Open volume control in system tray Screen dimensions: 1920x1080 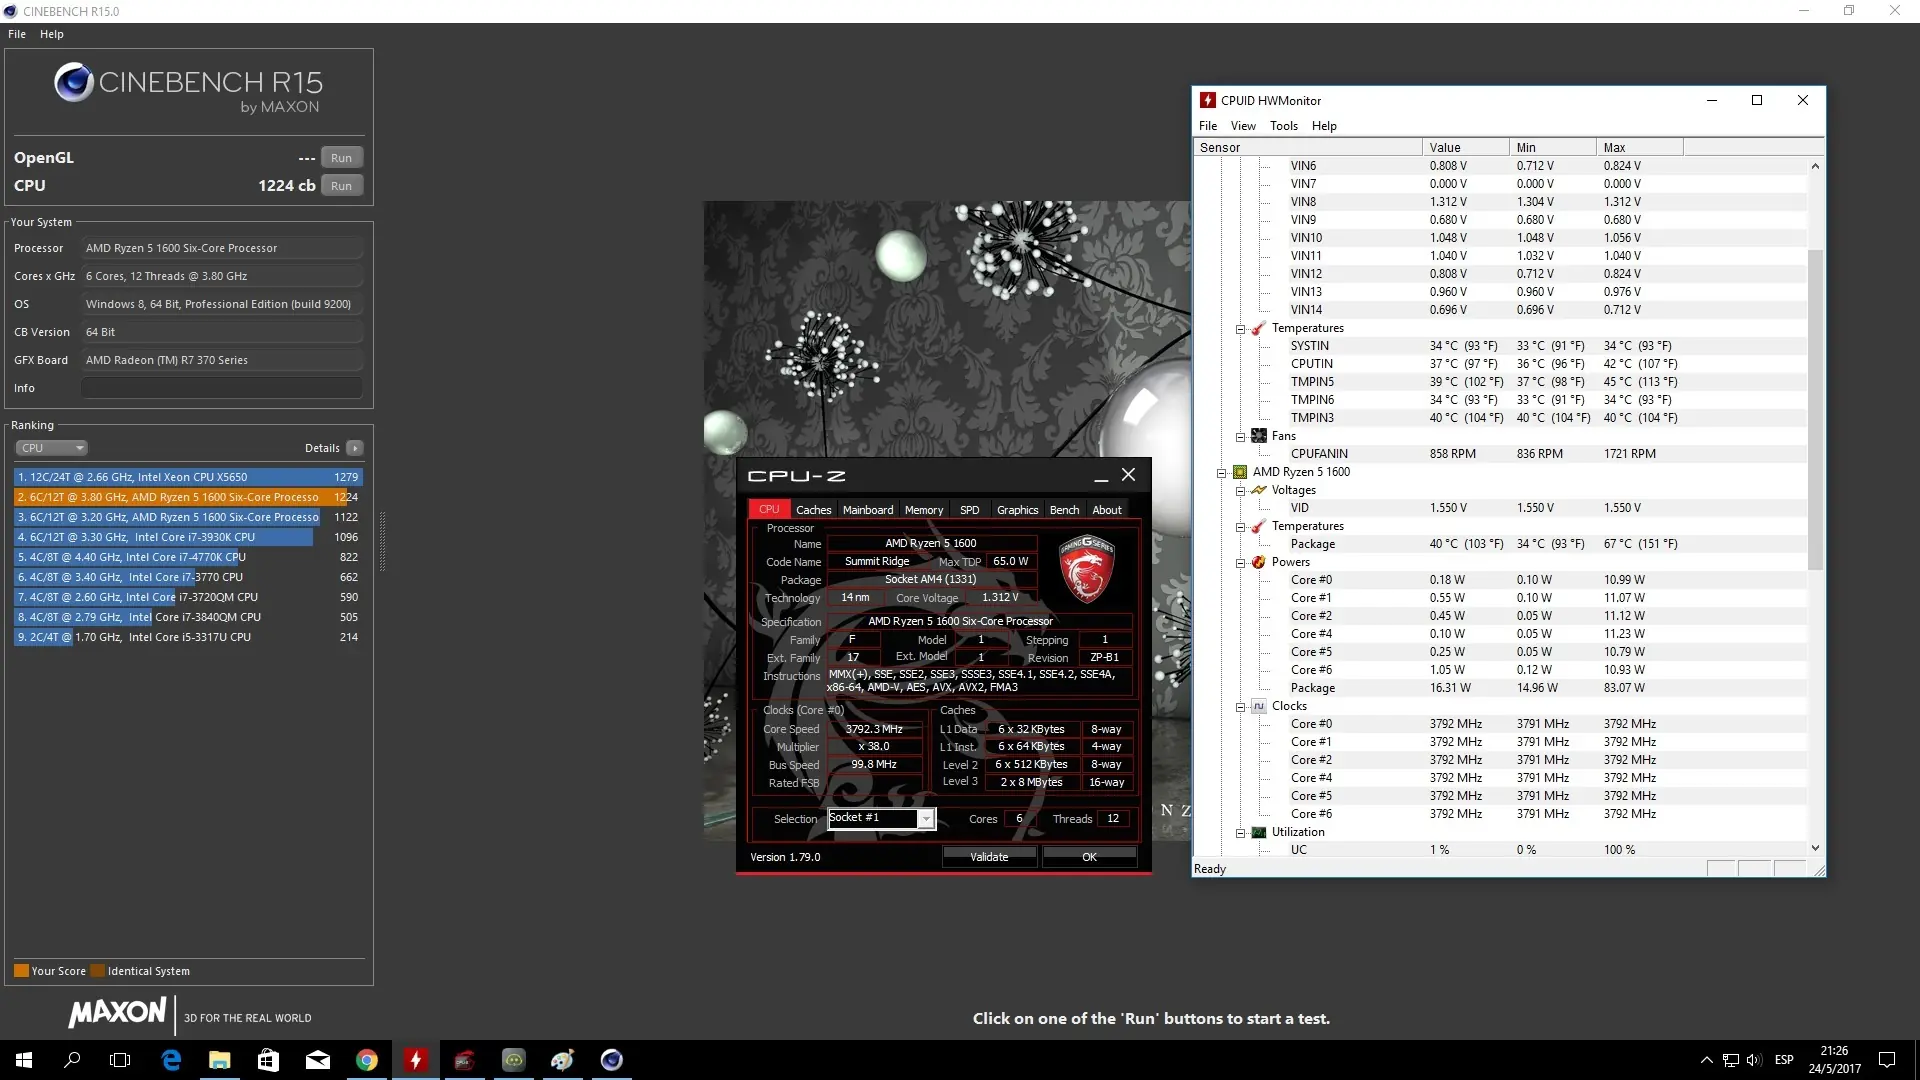[x=1754, y=1060]
